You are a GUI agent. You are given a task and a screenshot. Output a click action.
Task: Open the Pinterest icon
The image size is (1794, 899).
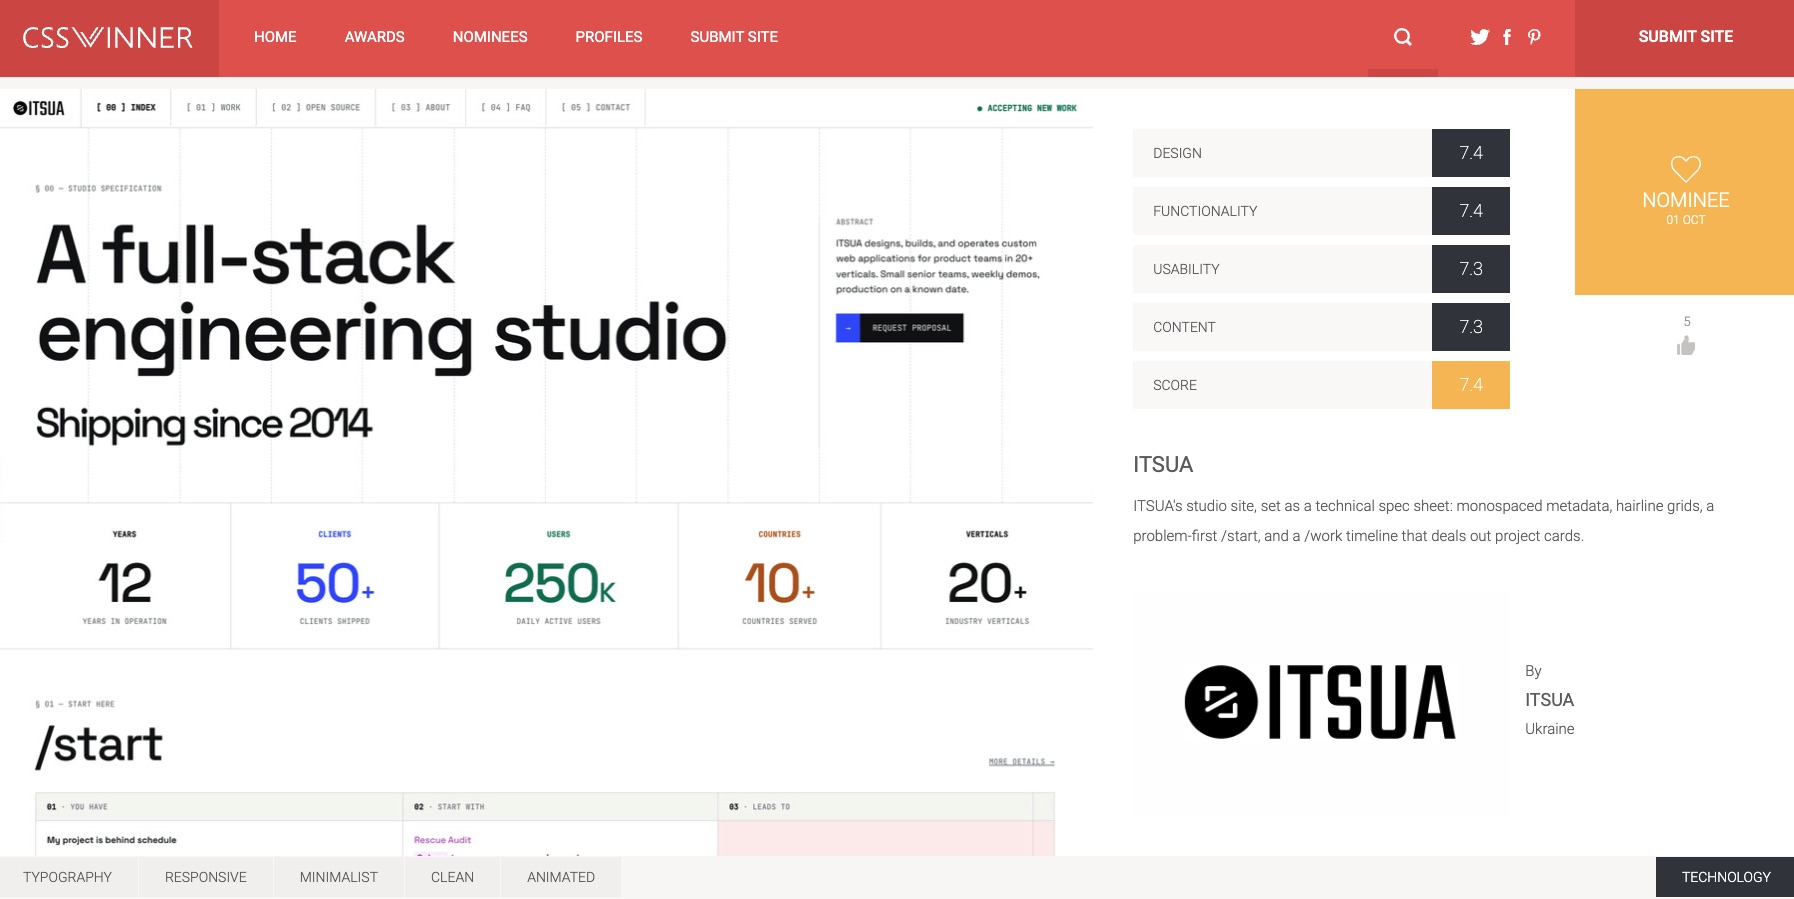coord(1534,37)
